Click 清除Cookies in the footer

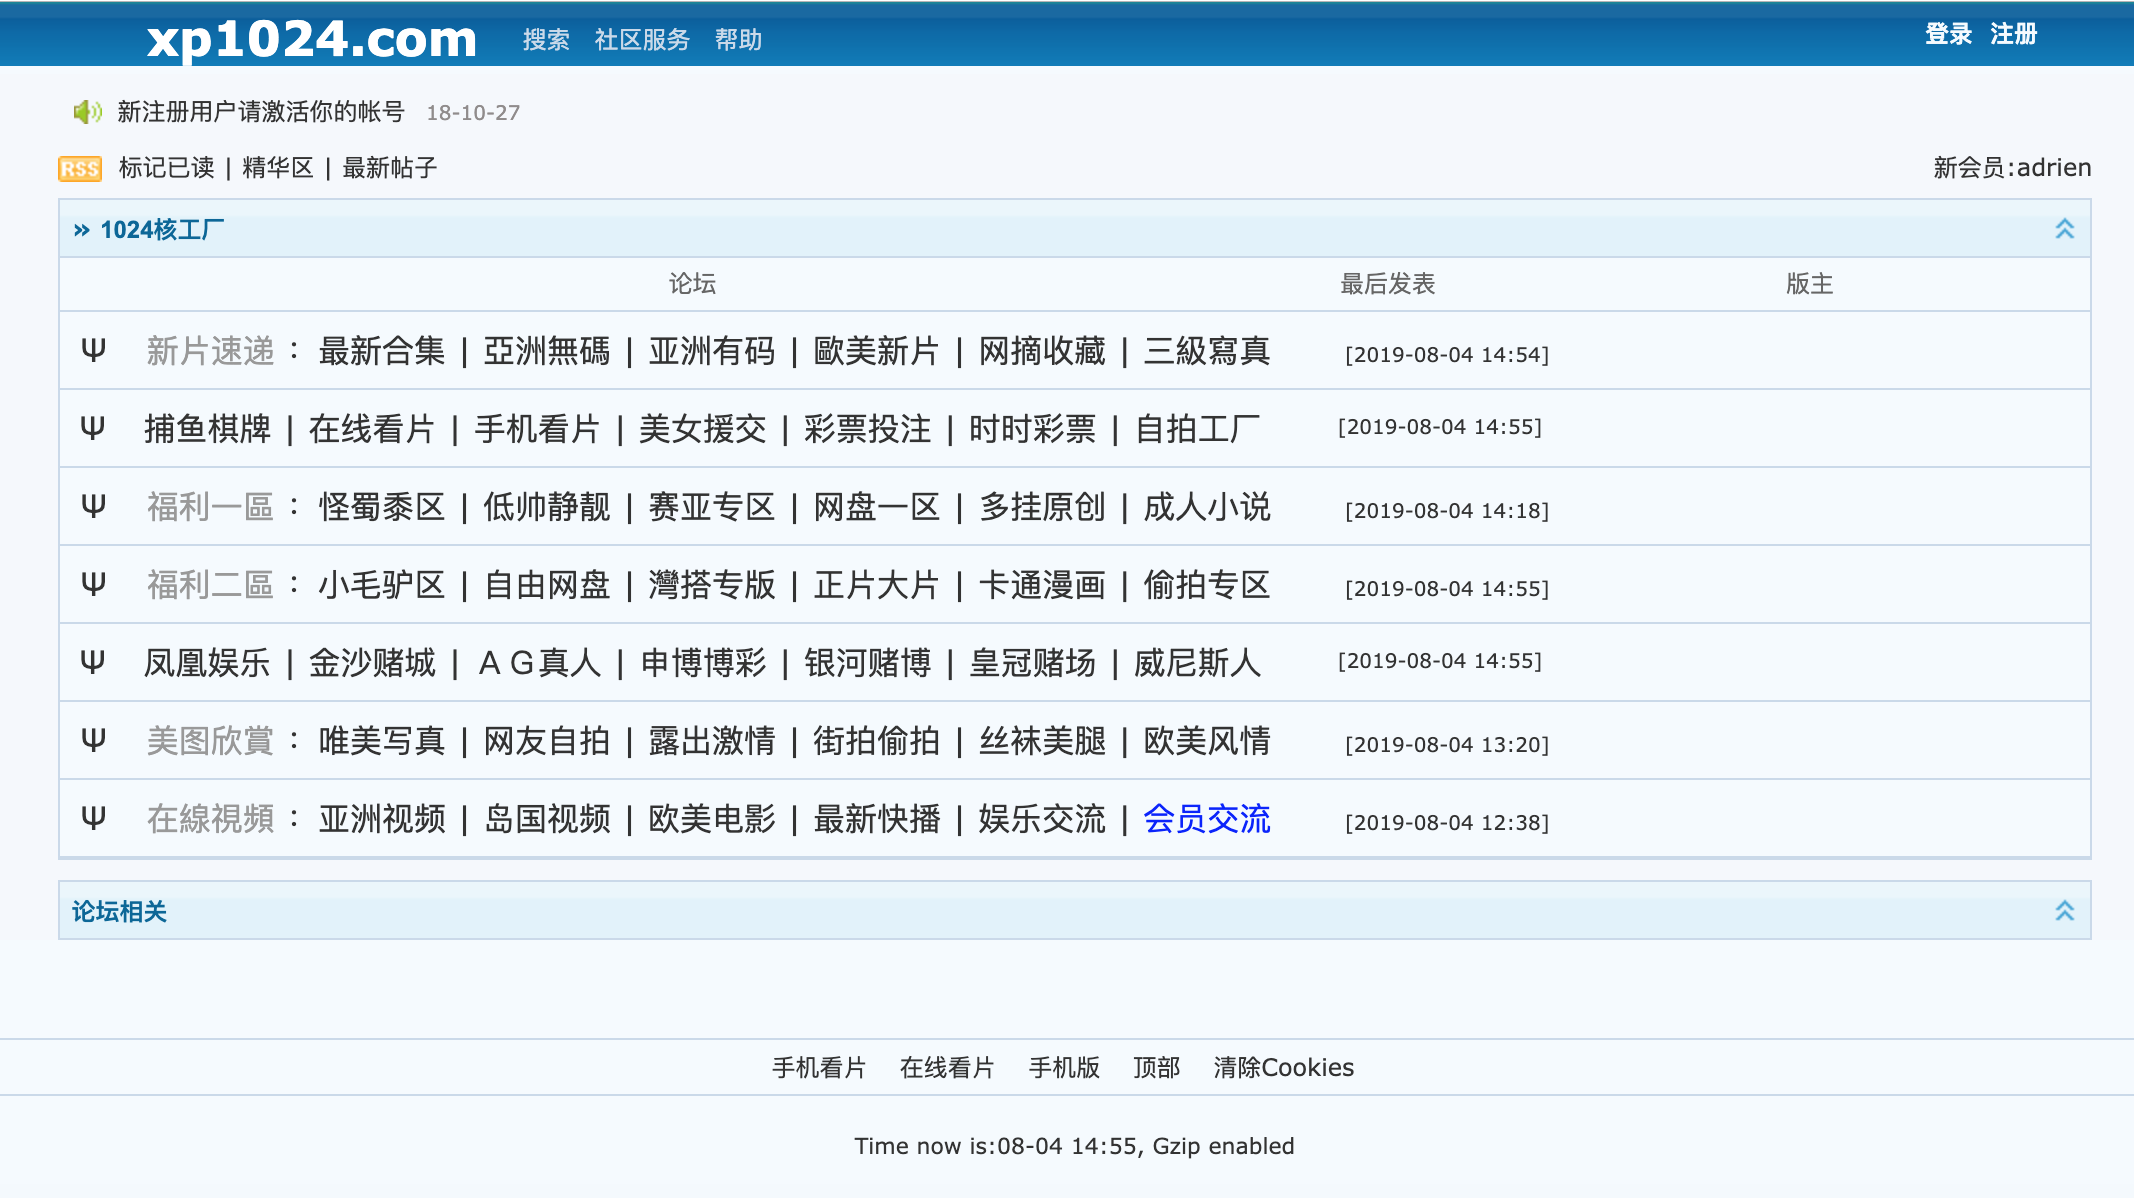click(x=1283, y=1067)
